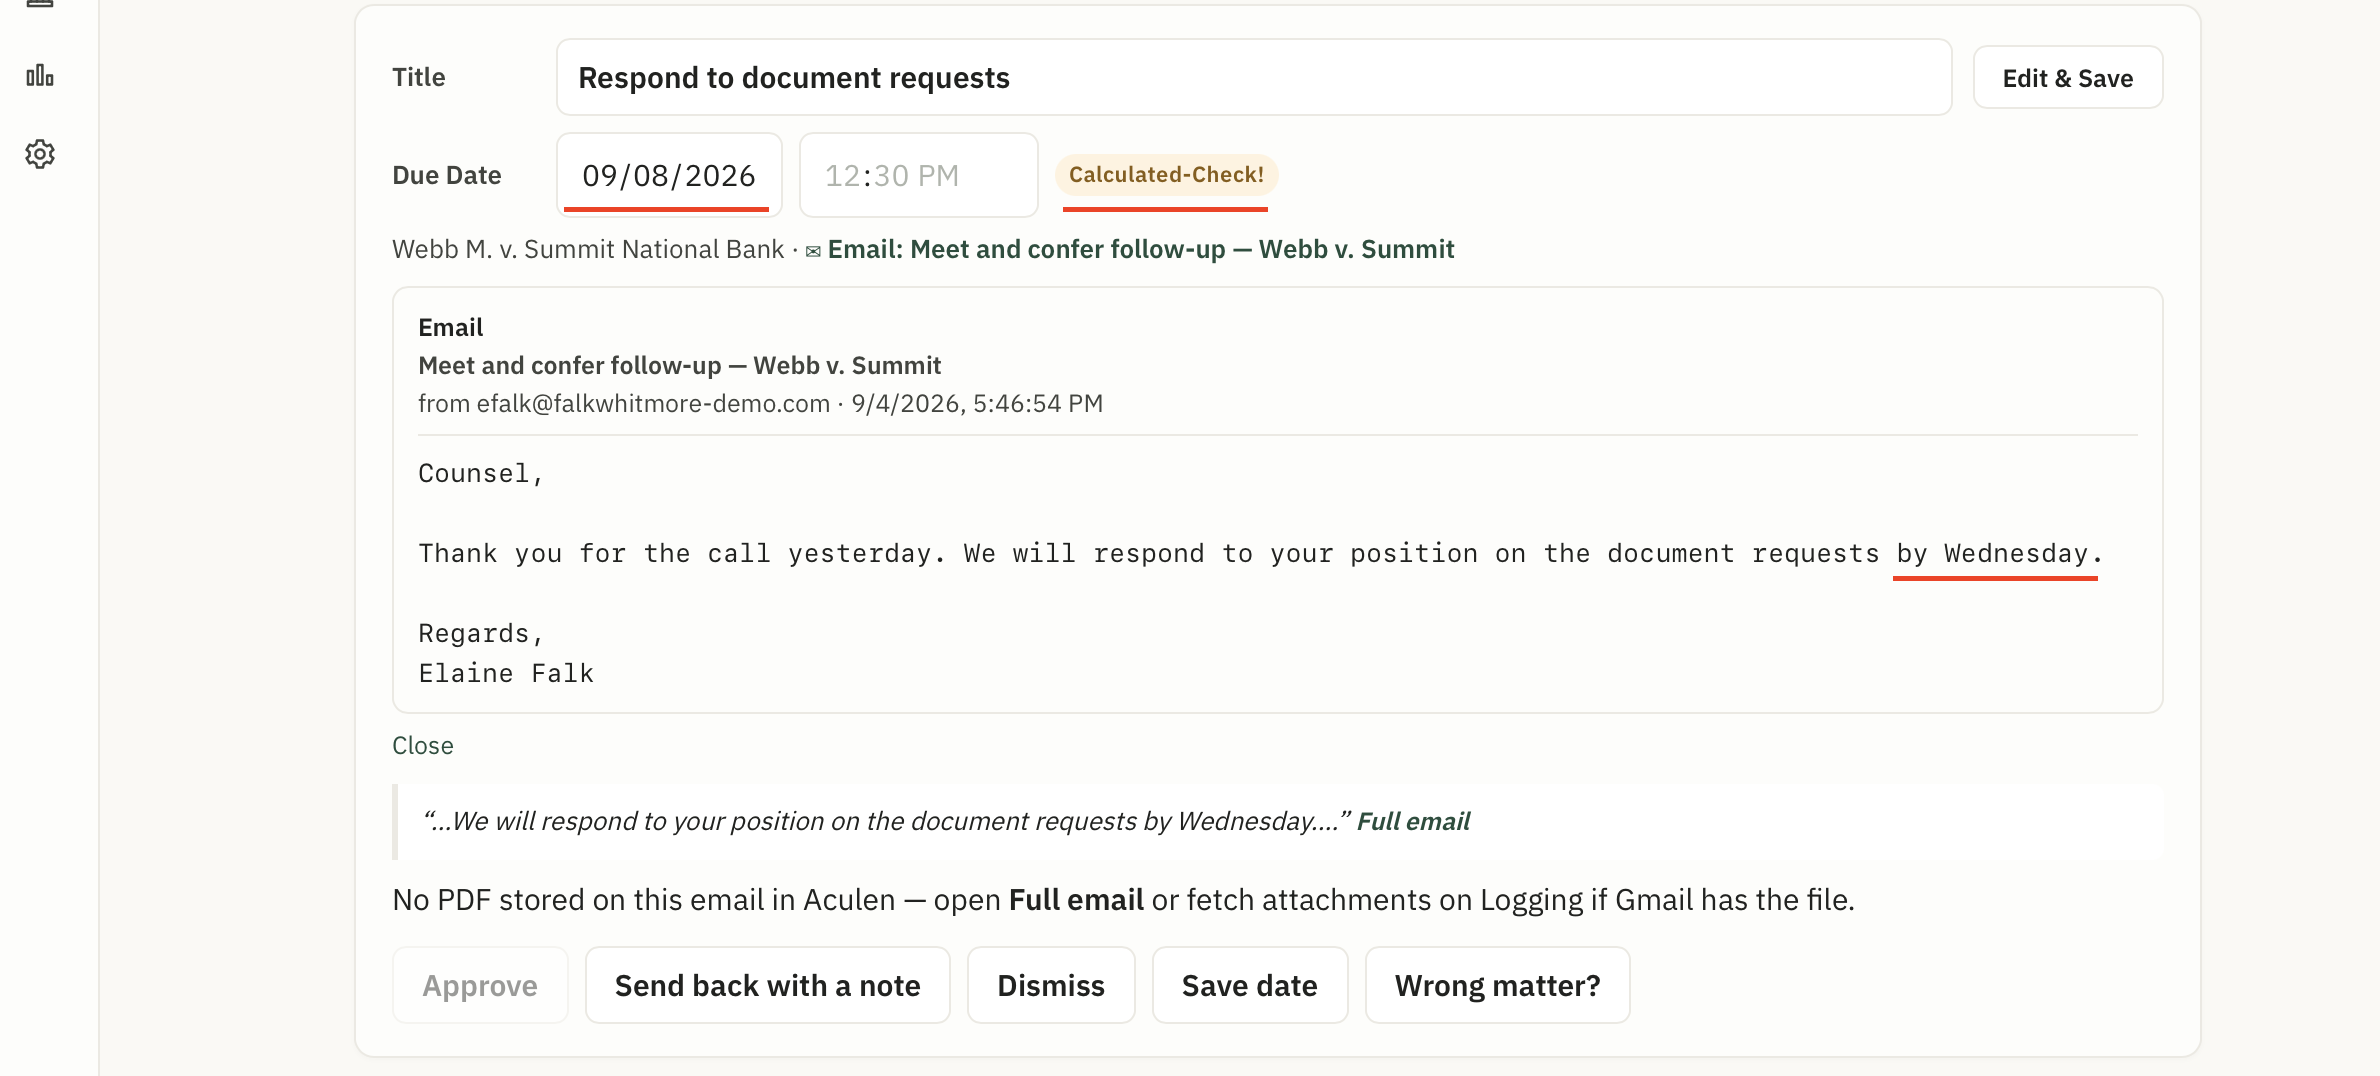
Task: Open the italic Full email link in quote
Action: click(x=1413, y=821)
